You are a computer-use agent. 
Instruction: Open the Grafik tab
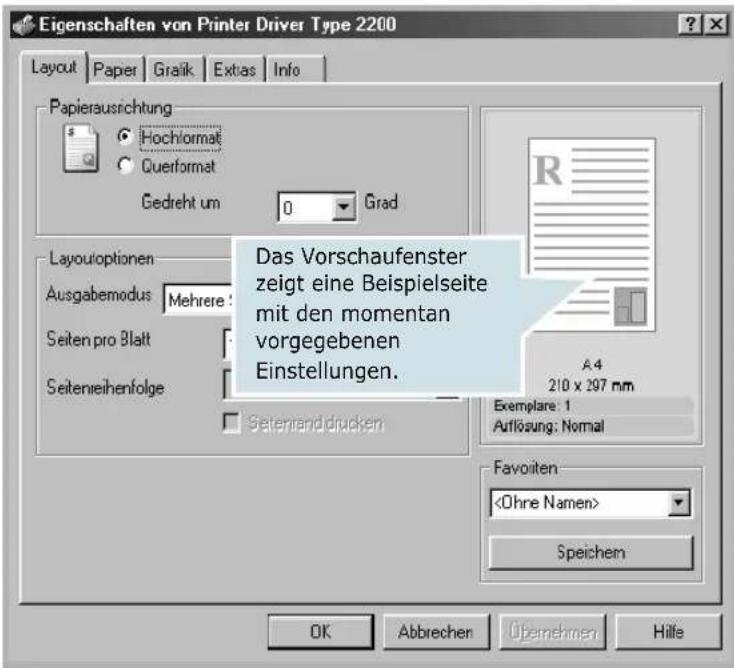coord(174,70)
